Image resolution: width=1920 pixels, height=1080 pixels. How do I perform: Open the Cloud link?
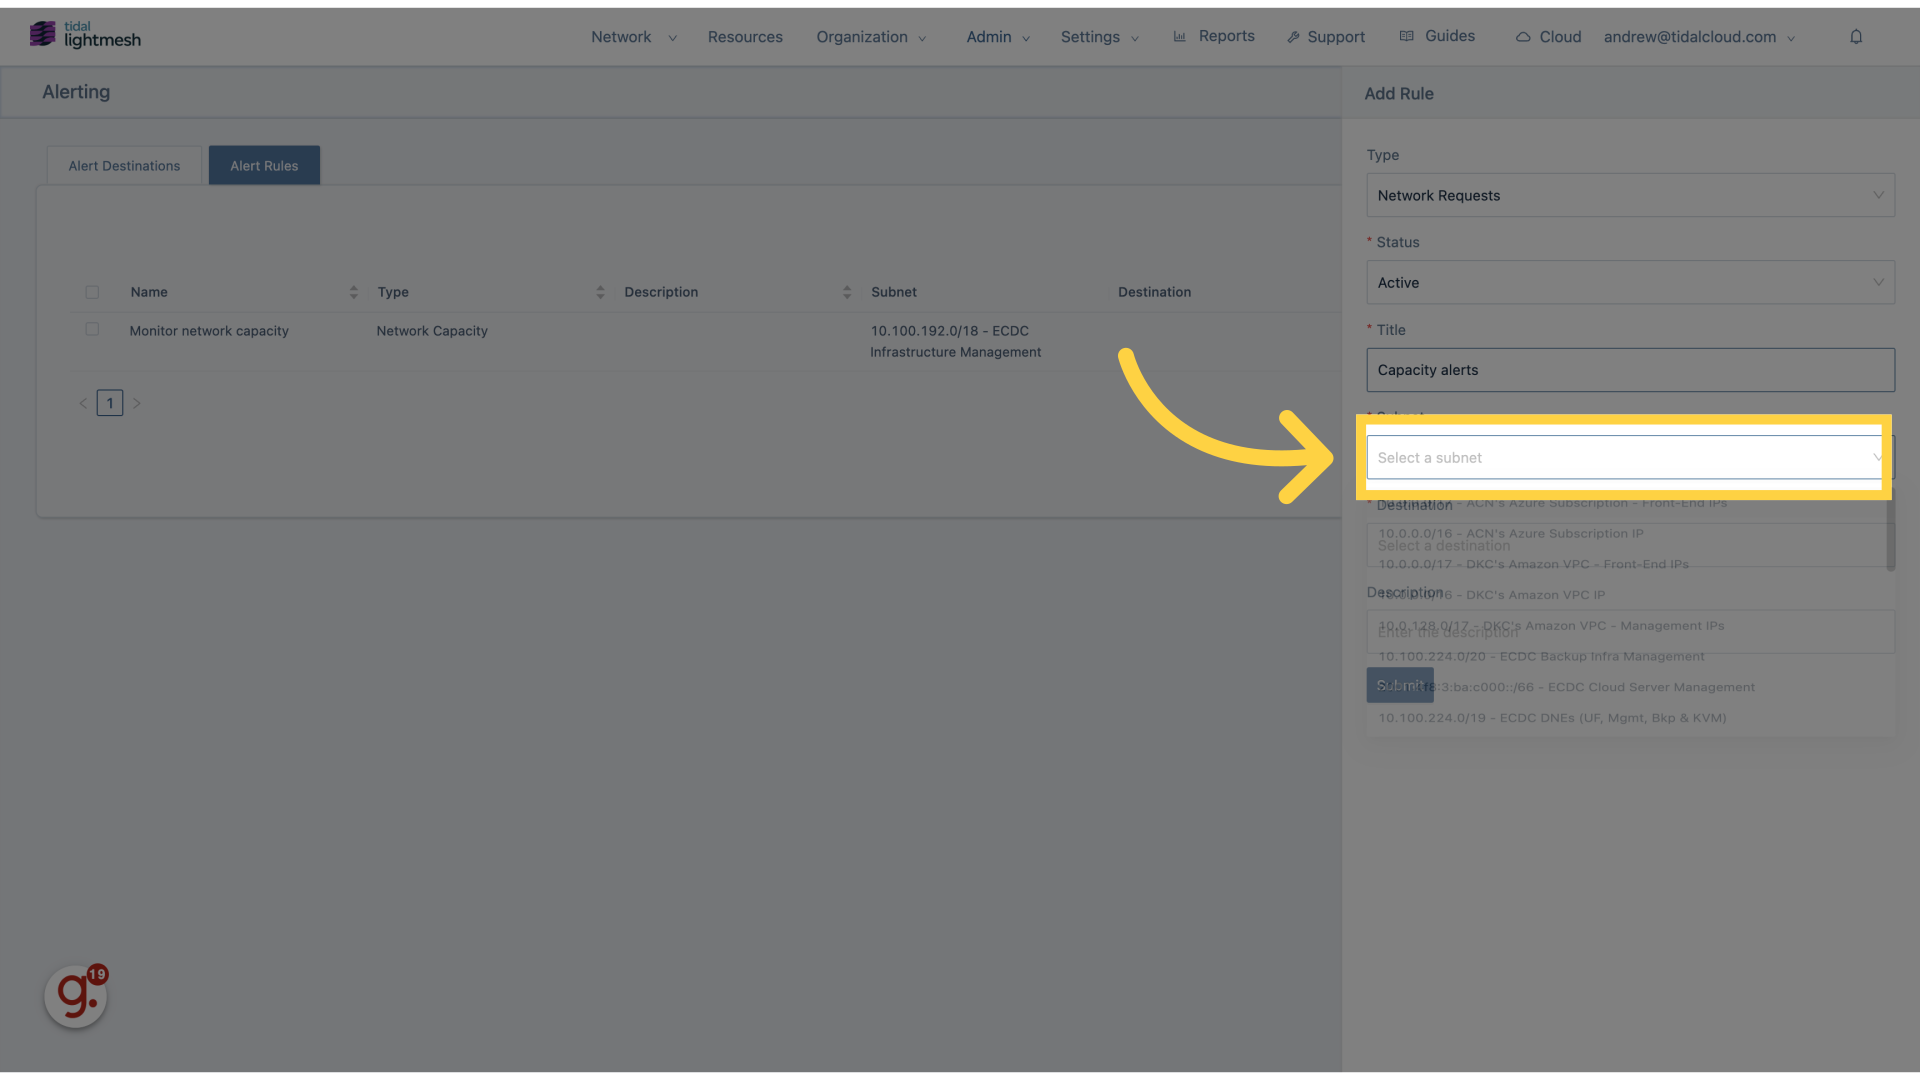pyautogui.click(x=1549, y=37)
